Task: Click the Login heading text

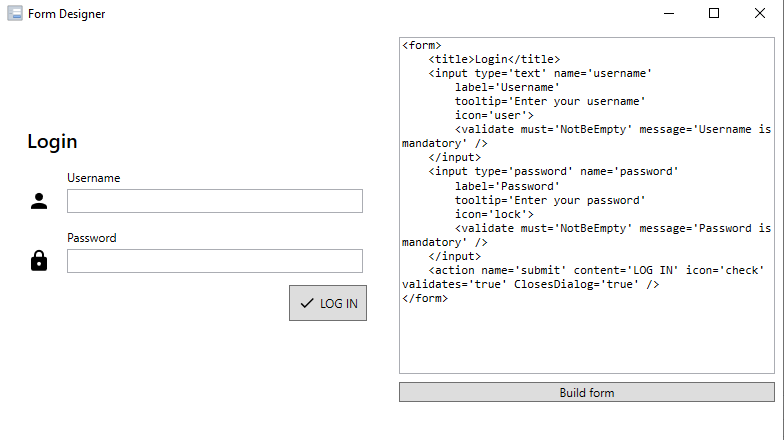Action: pos(52,142)
